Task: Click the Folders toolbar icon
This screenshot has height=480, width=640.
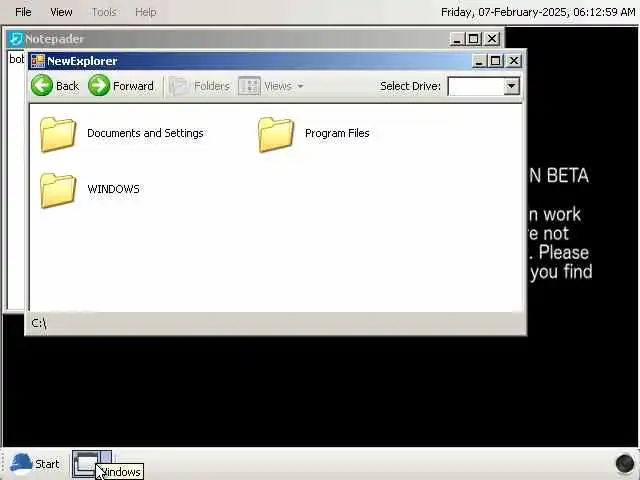Action: click(179, 86)
